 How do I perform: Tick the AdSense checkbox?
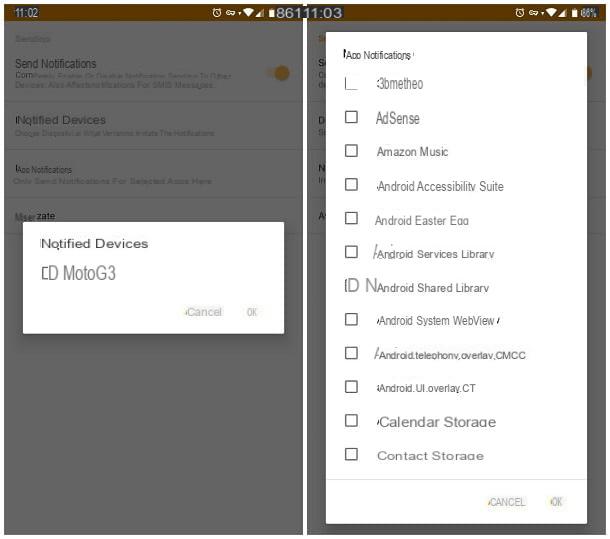pos(351,117)
